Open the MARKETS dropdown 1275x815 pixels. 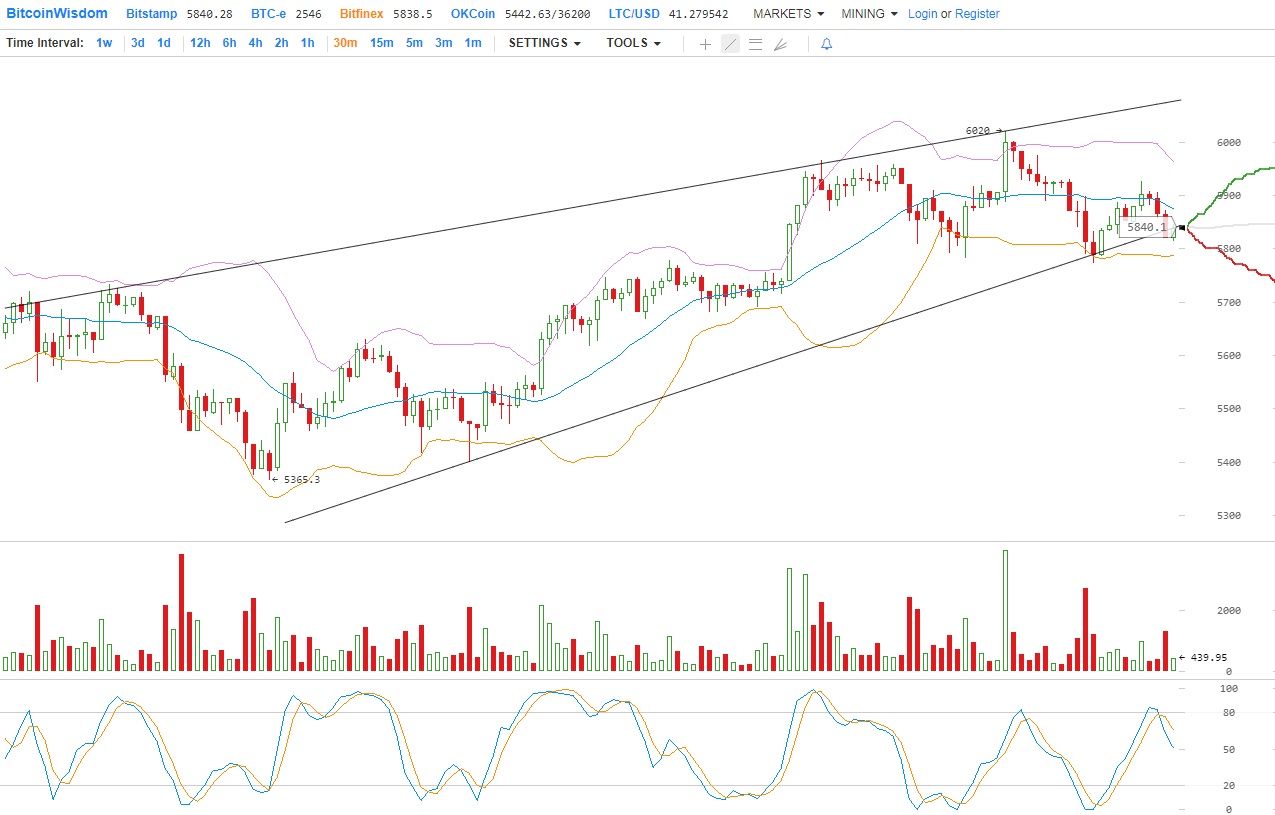point(788,14)
